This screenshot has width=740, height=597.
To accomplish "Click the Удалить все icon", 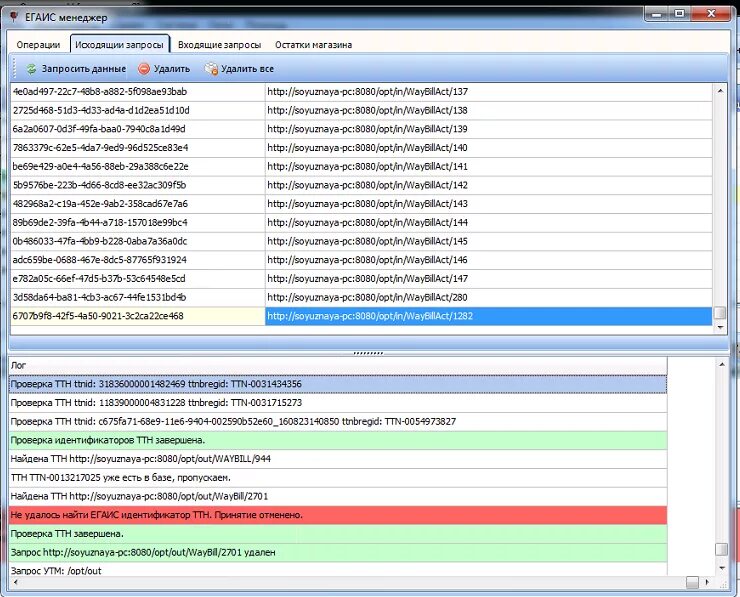I will [210, 69].
